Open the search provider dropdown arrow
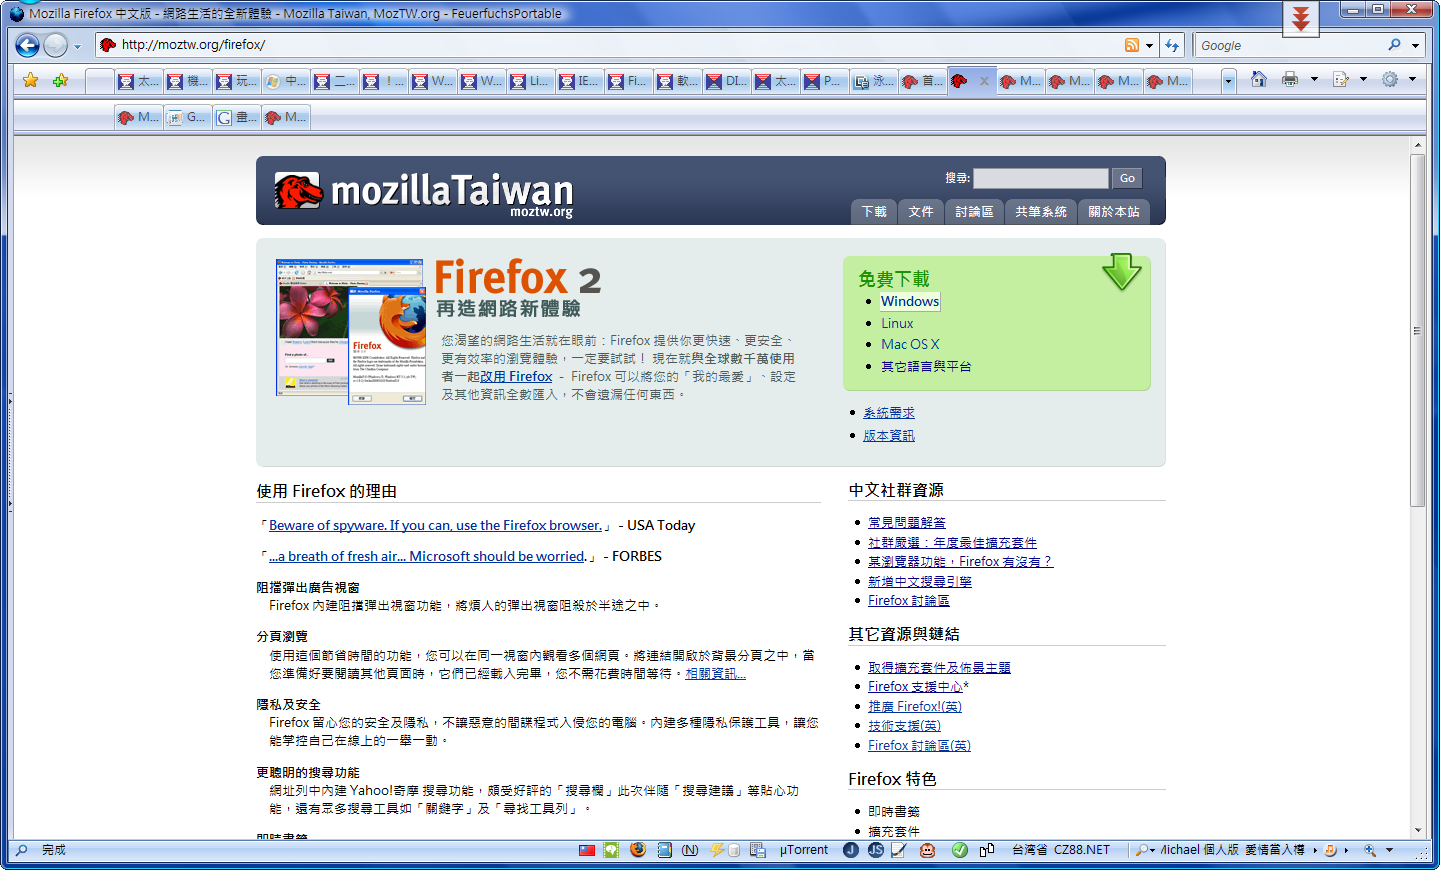1440x870 pixels. [1415, 45]
